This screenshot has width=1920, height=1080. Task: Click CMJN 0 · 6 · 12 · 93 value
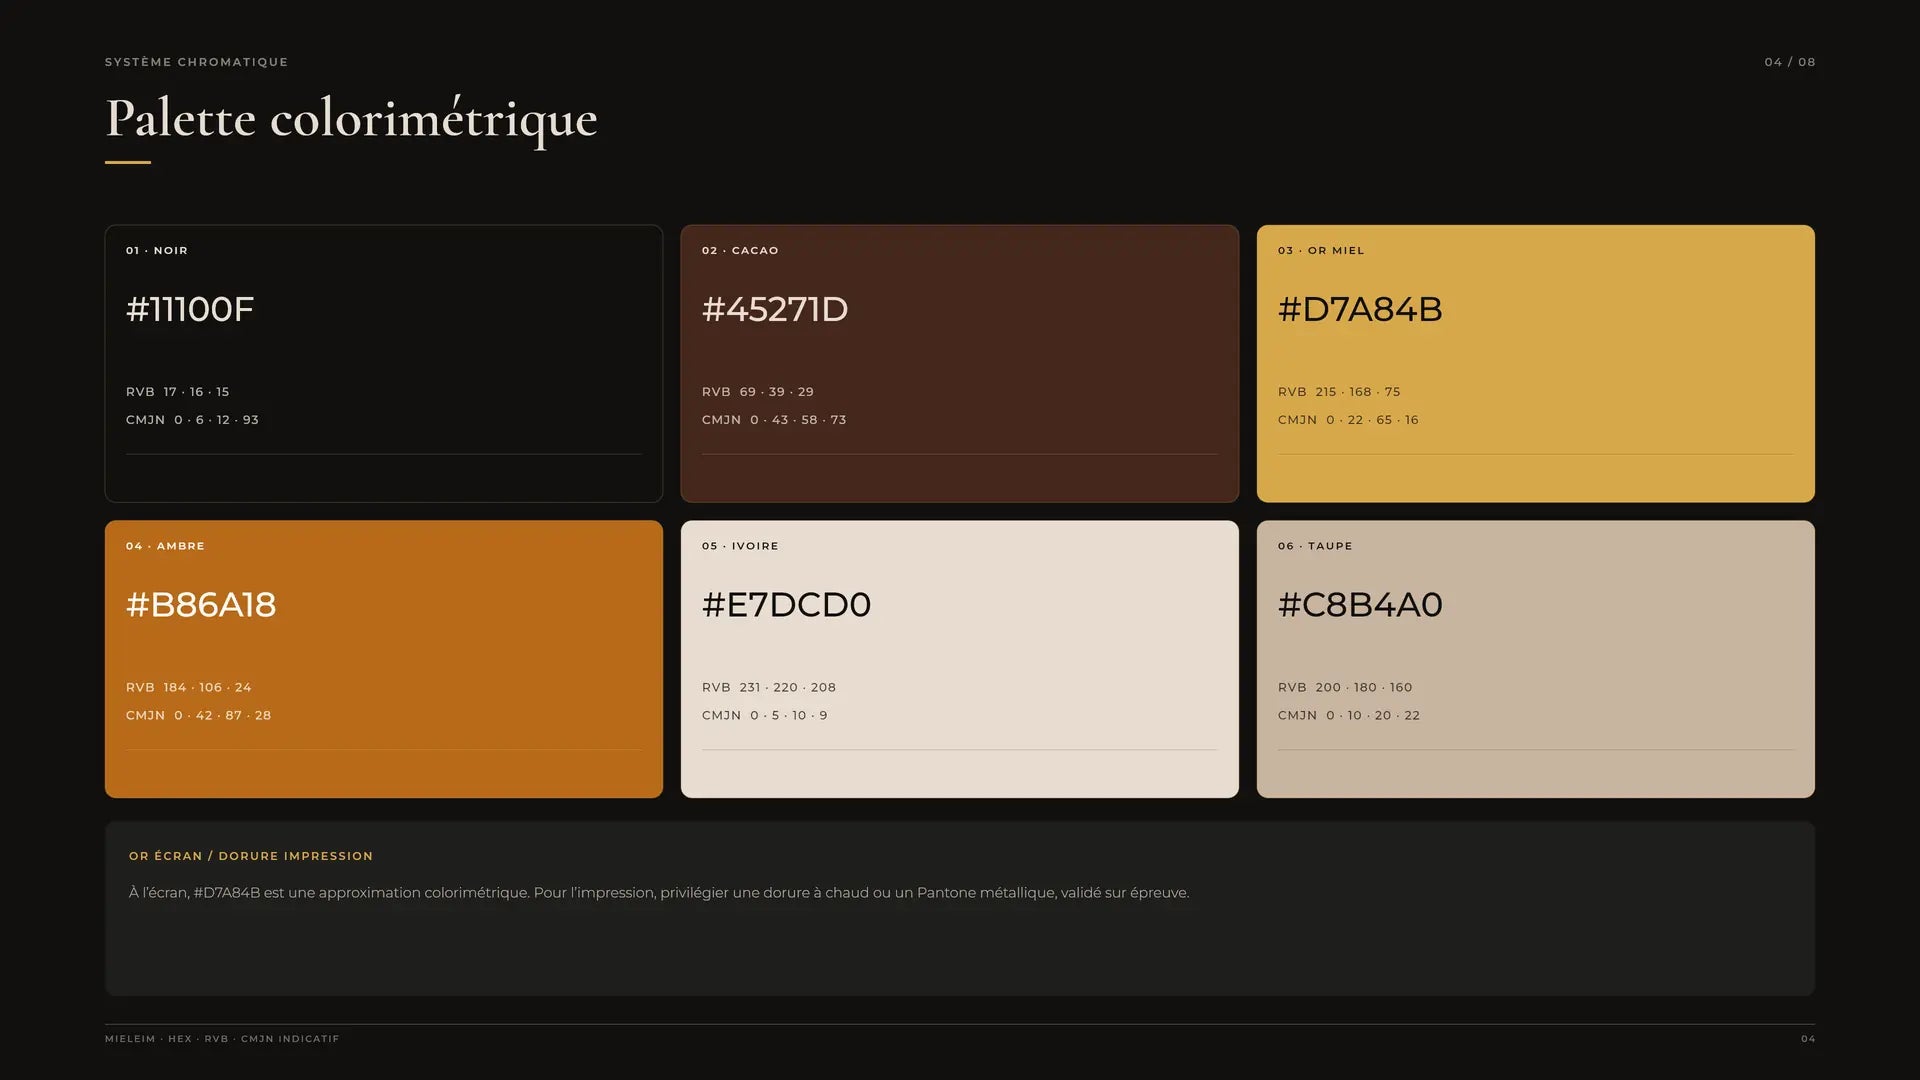point(192,420)
